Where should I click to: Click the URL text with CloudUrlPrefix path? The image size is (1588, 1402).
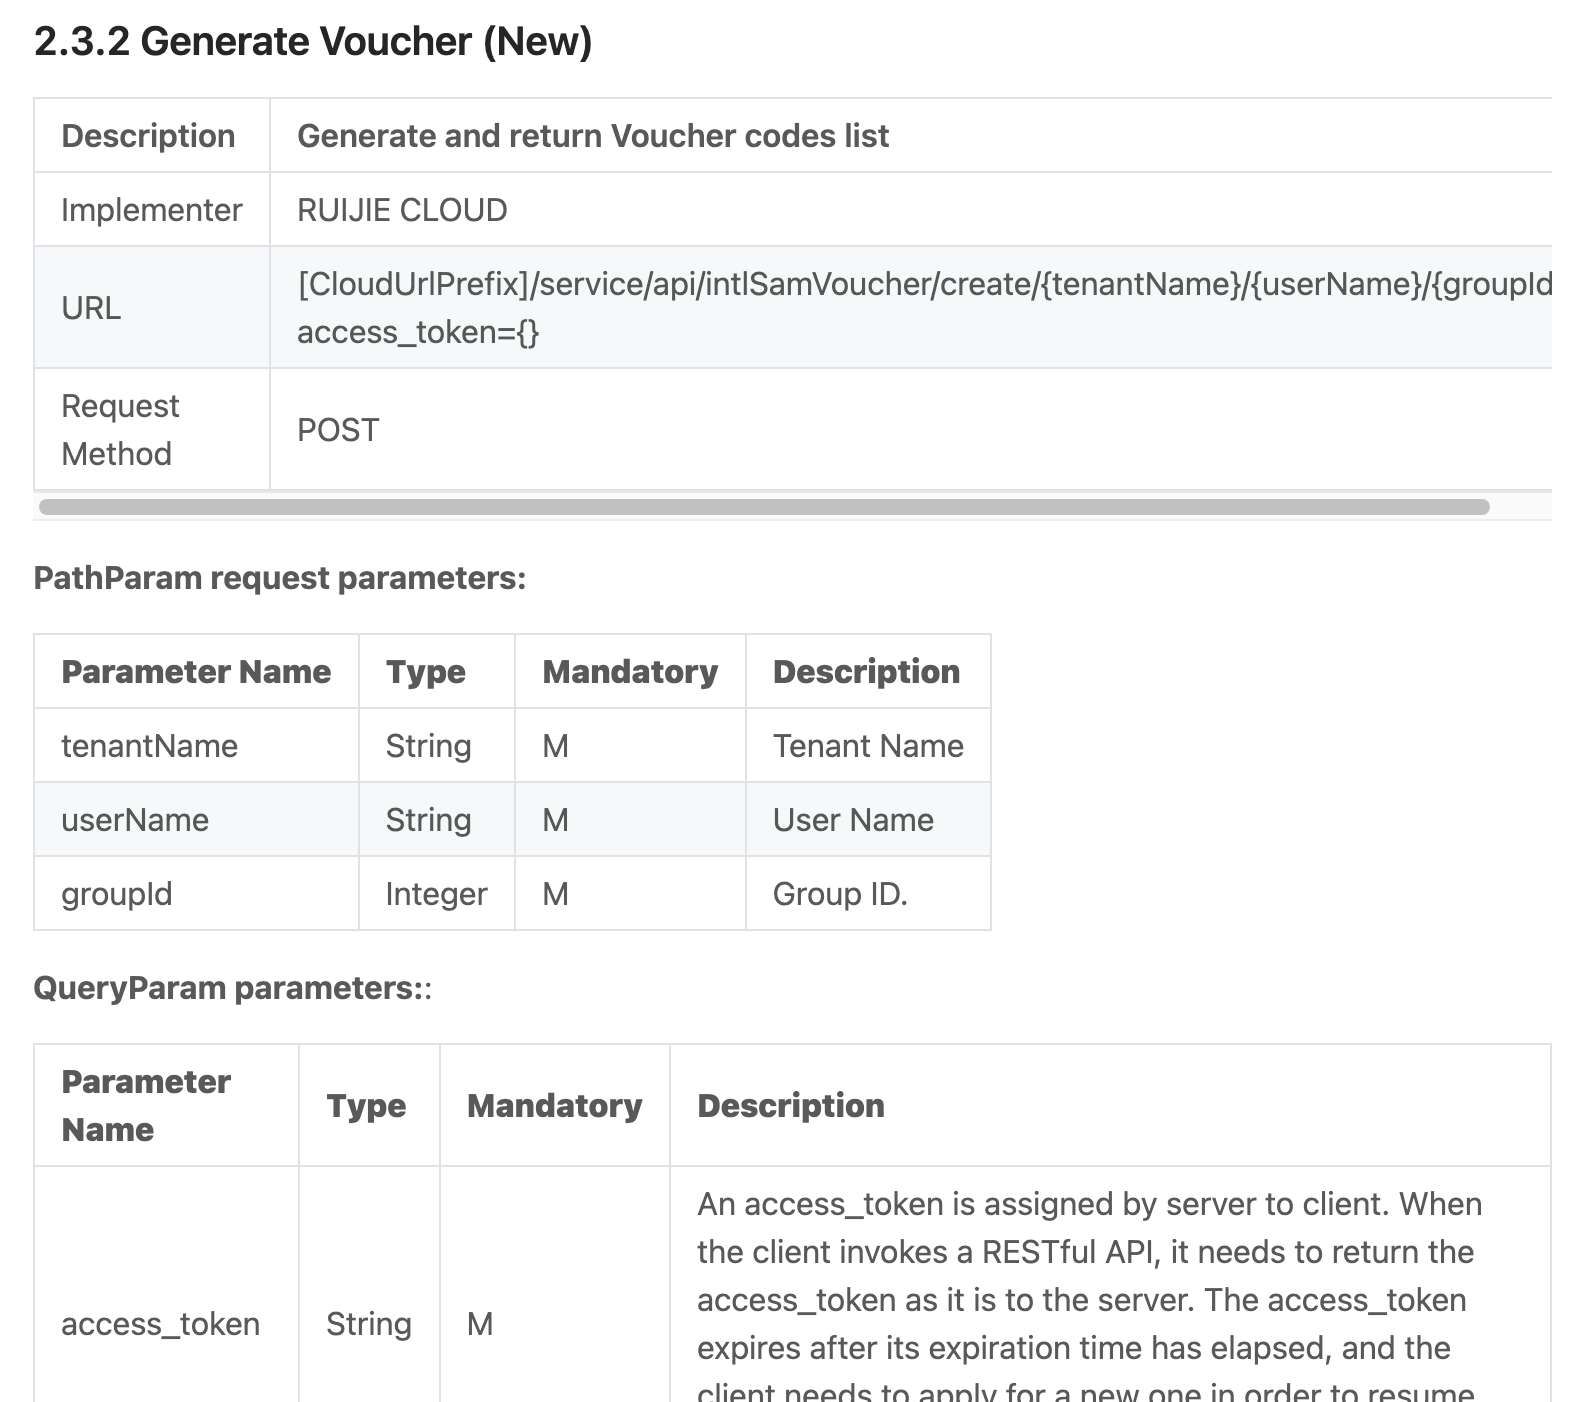925,284
